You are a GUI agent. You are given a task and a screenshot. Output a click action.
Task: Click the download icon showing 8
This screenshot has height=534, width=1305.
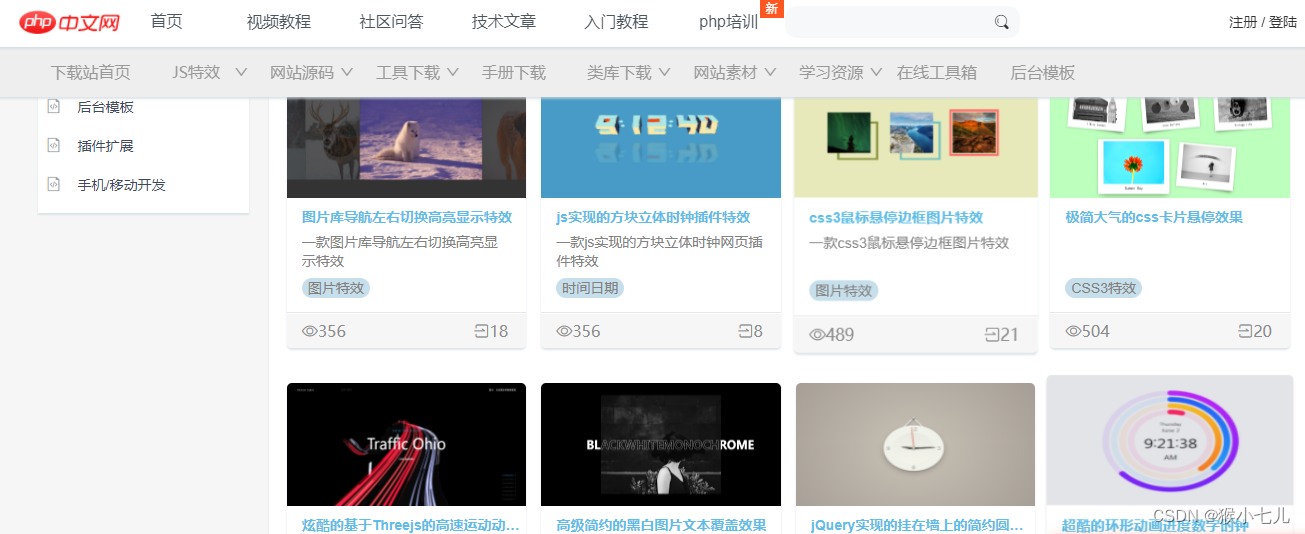point(745,331)
